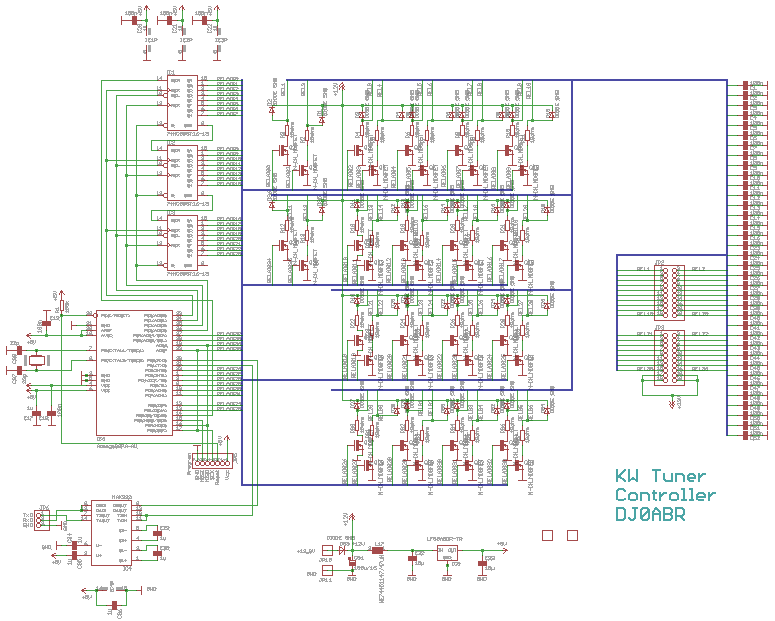This screenshot has height=621, width=775.
Task: Click the TXD/RXD serial header beside MAX232
Action: point(40,520)
